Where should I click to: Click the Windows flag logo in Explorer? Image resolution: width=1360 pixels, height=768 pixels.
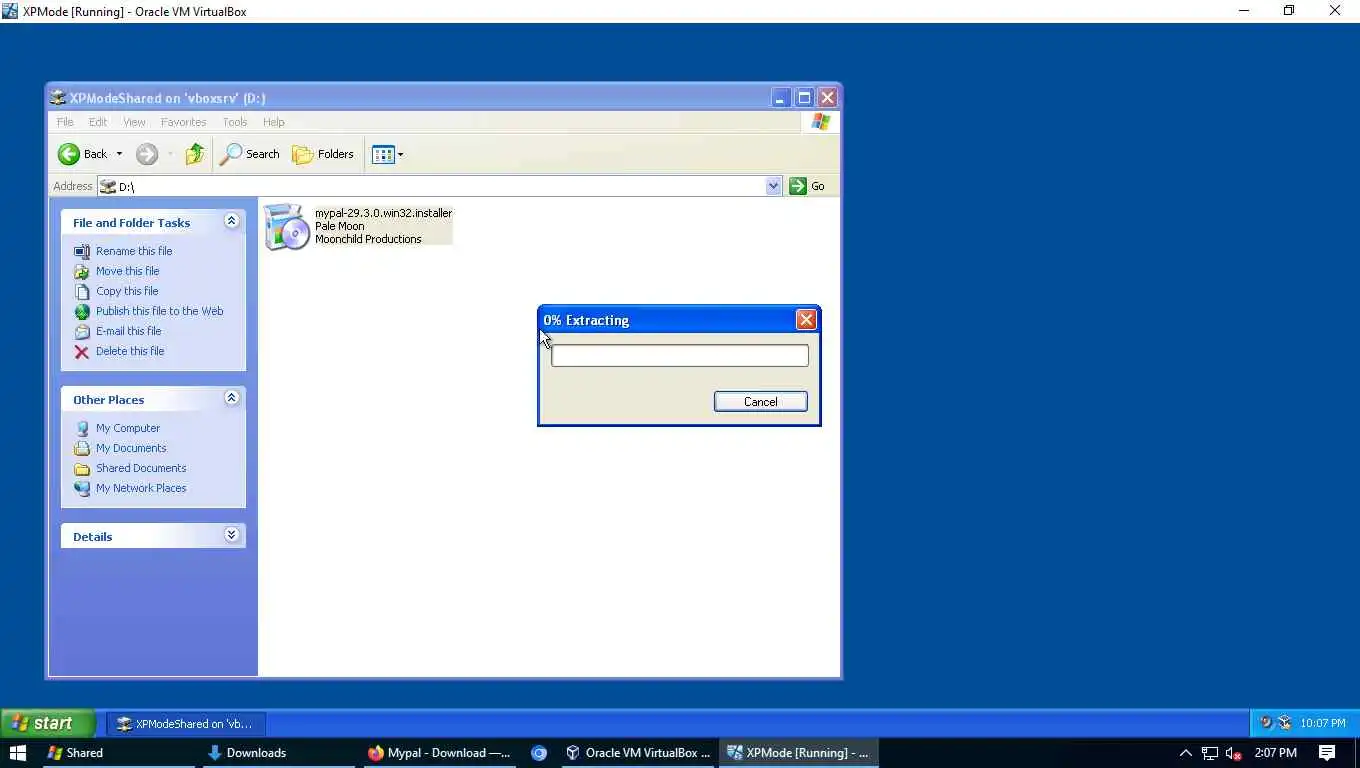point(821,122)
